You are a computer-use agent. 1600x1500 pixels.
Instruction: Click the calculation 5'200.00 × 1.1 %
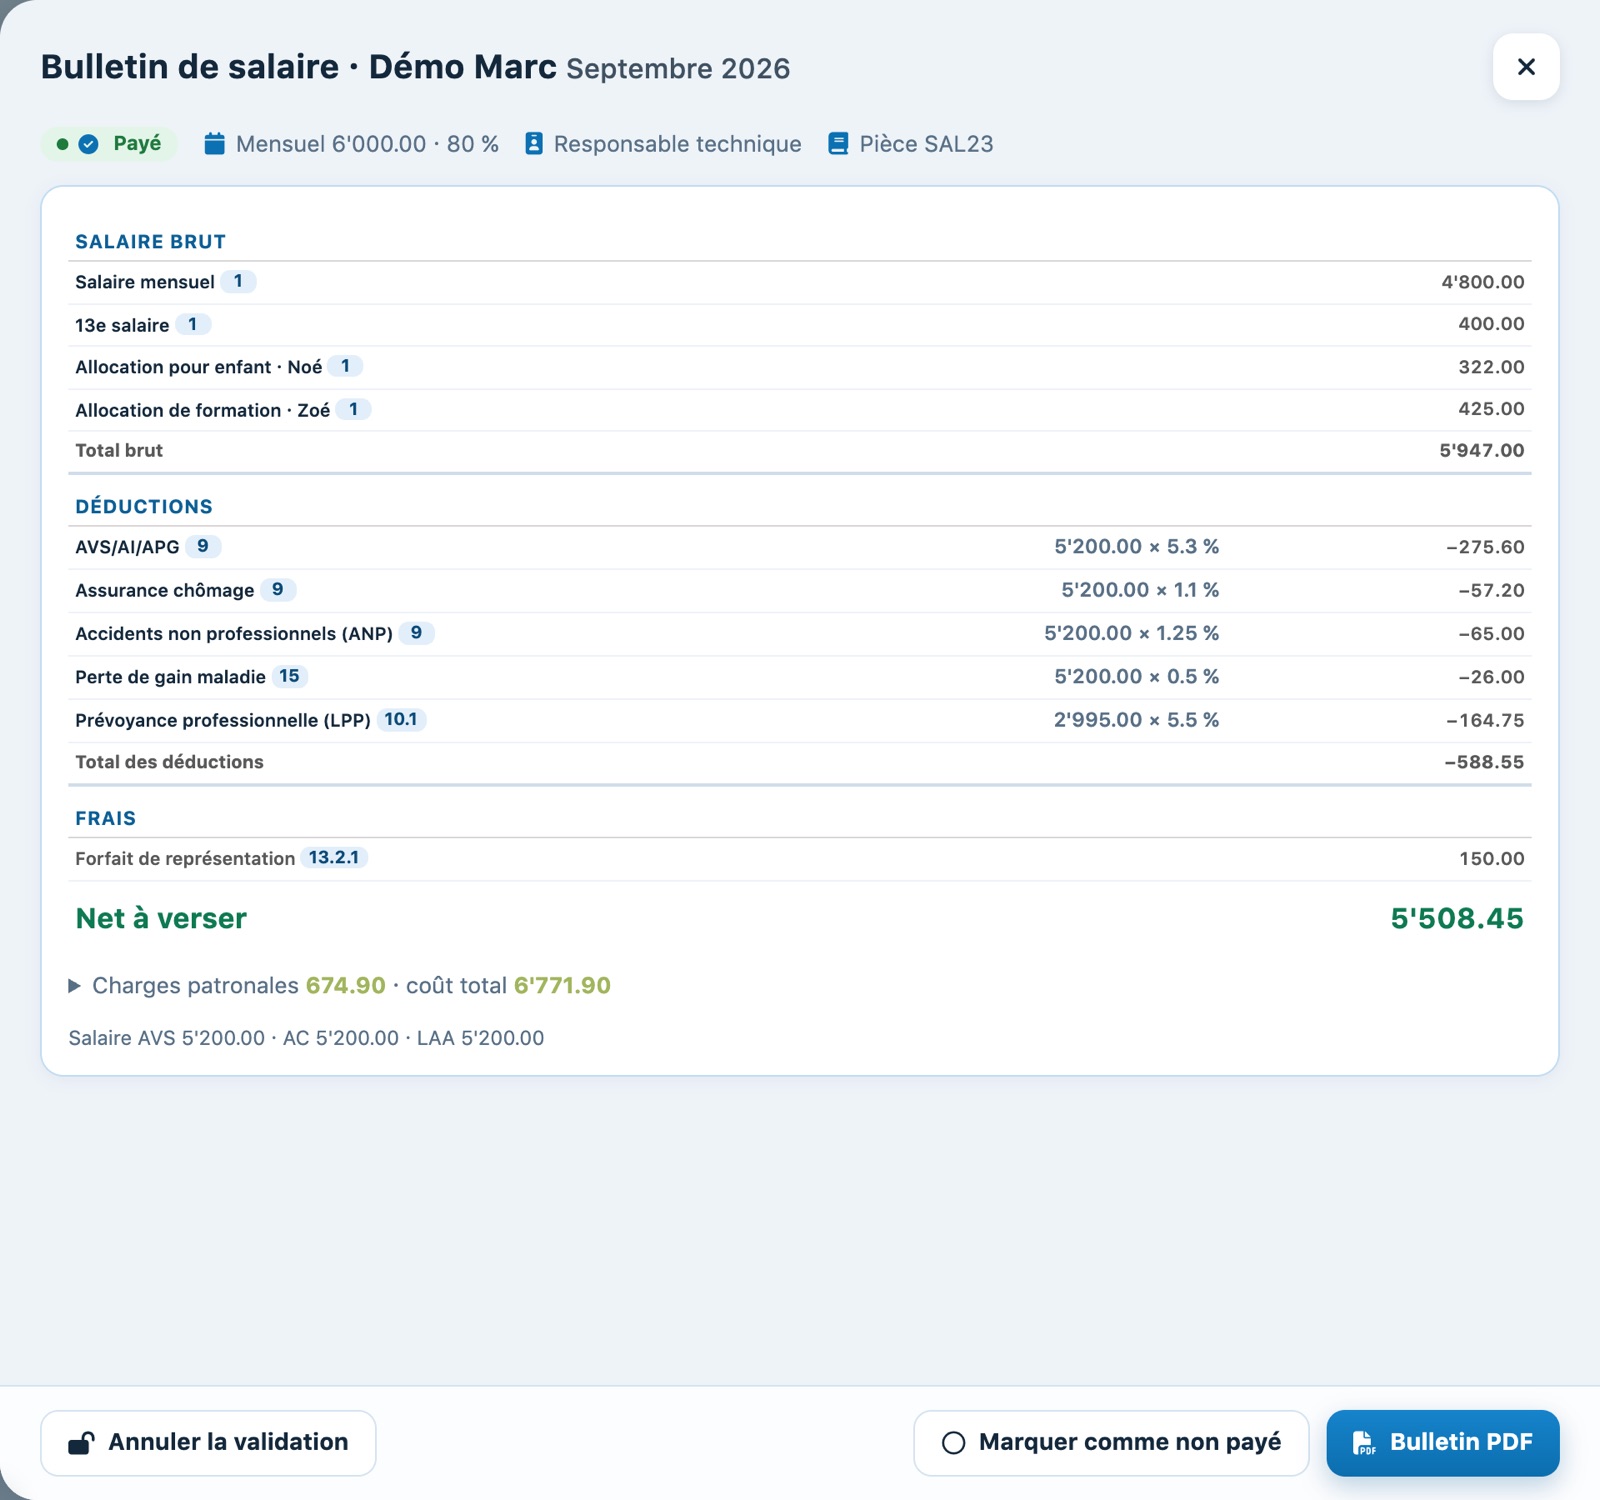point(1140,590)
